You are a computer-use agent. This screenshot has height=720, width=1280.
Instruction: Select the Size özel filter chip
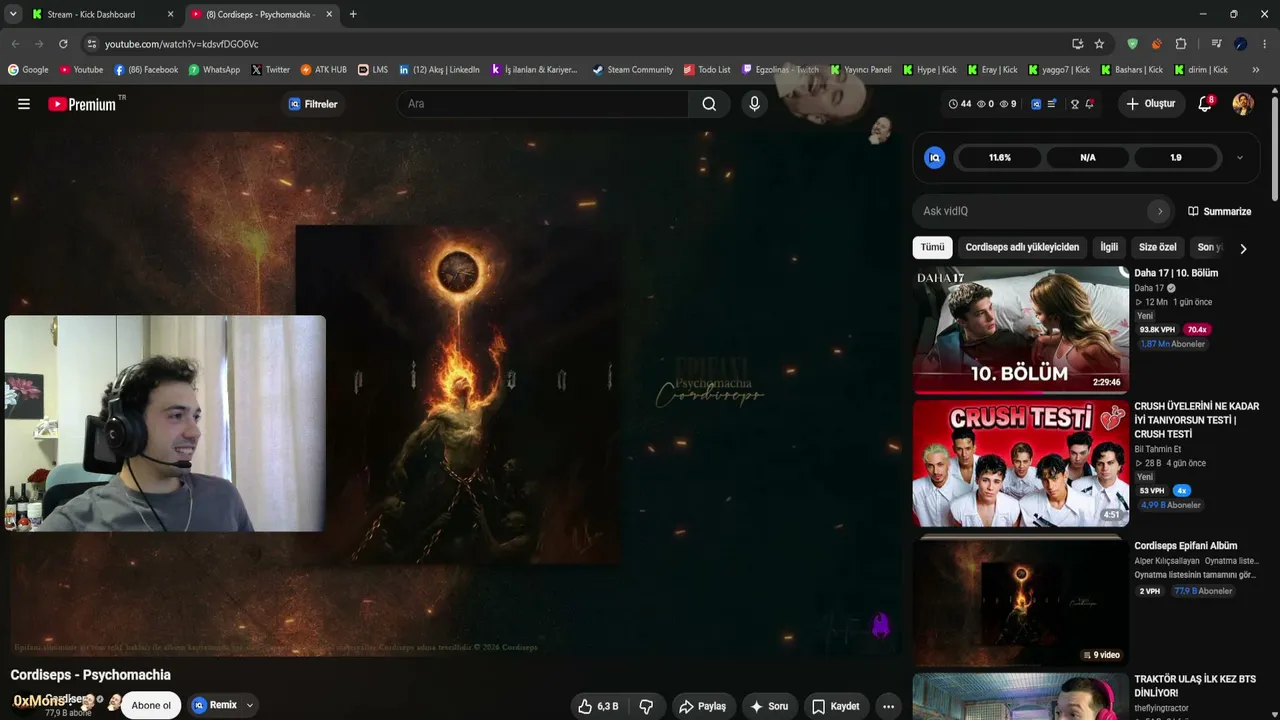point(1158,247)
